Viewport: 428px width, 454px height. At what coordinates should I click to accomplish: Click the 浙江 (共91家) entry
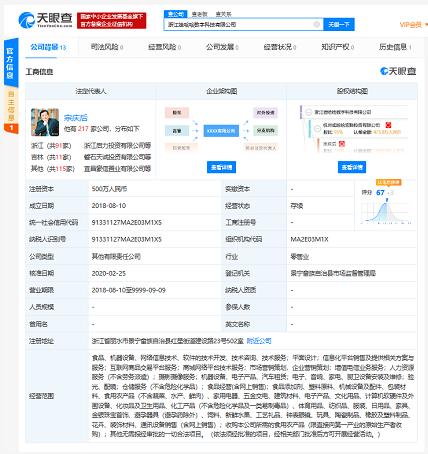(51, 146)
